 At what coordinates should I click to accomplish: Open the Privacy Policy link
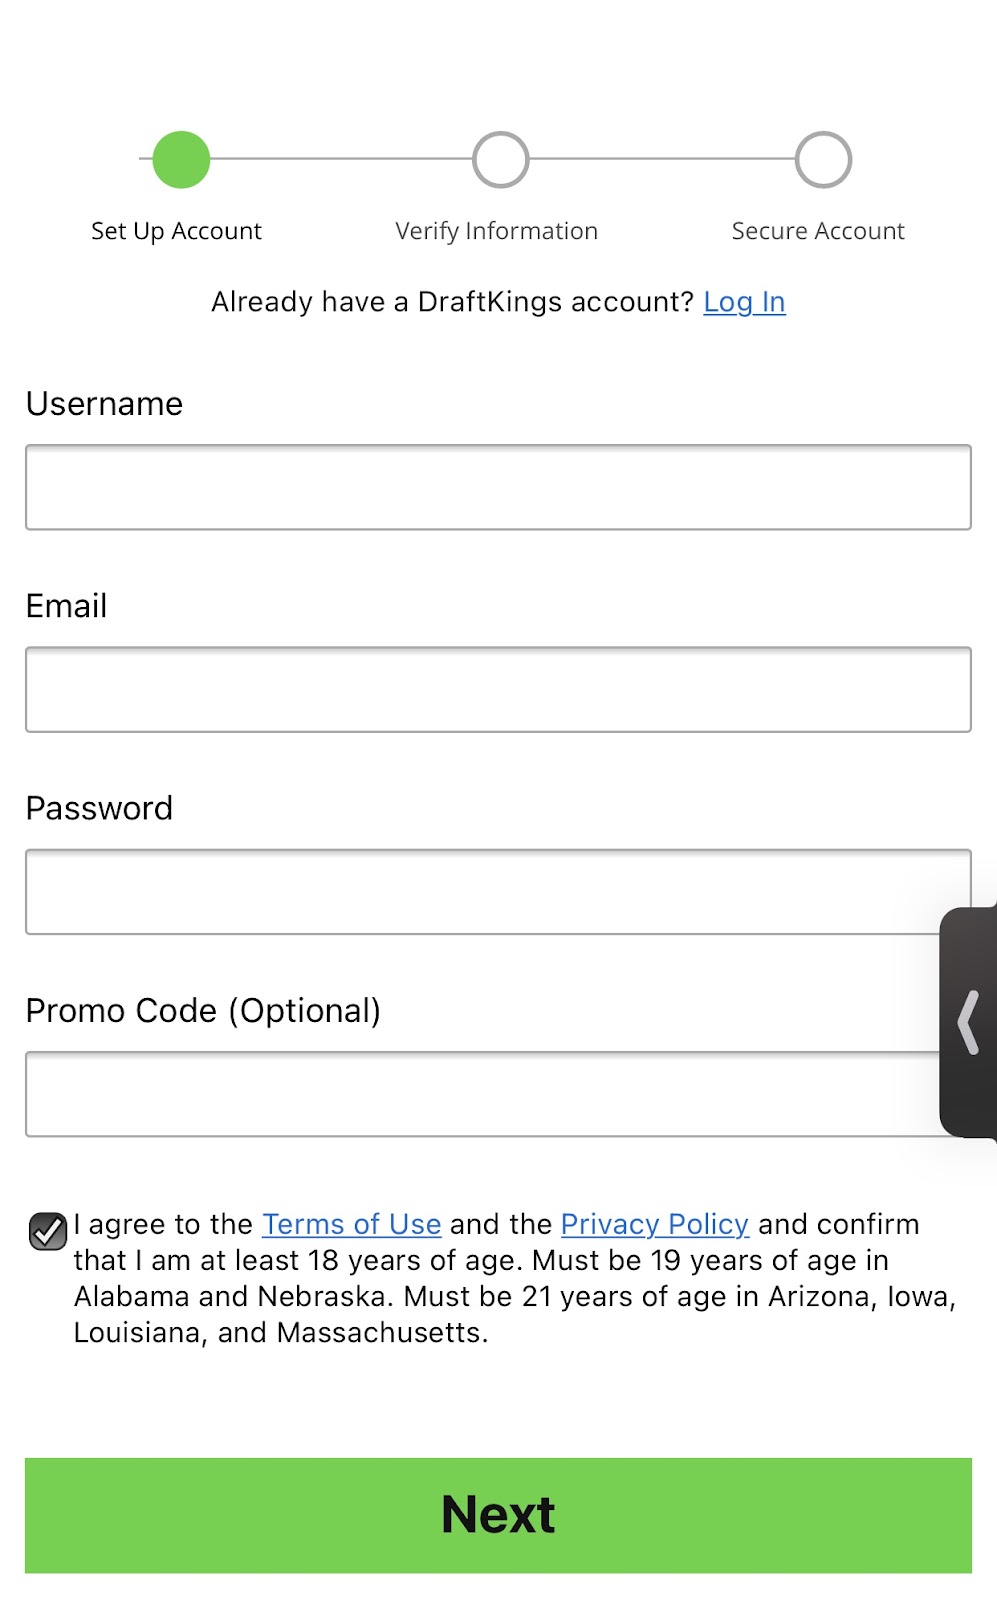tap(654, 1224)
